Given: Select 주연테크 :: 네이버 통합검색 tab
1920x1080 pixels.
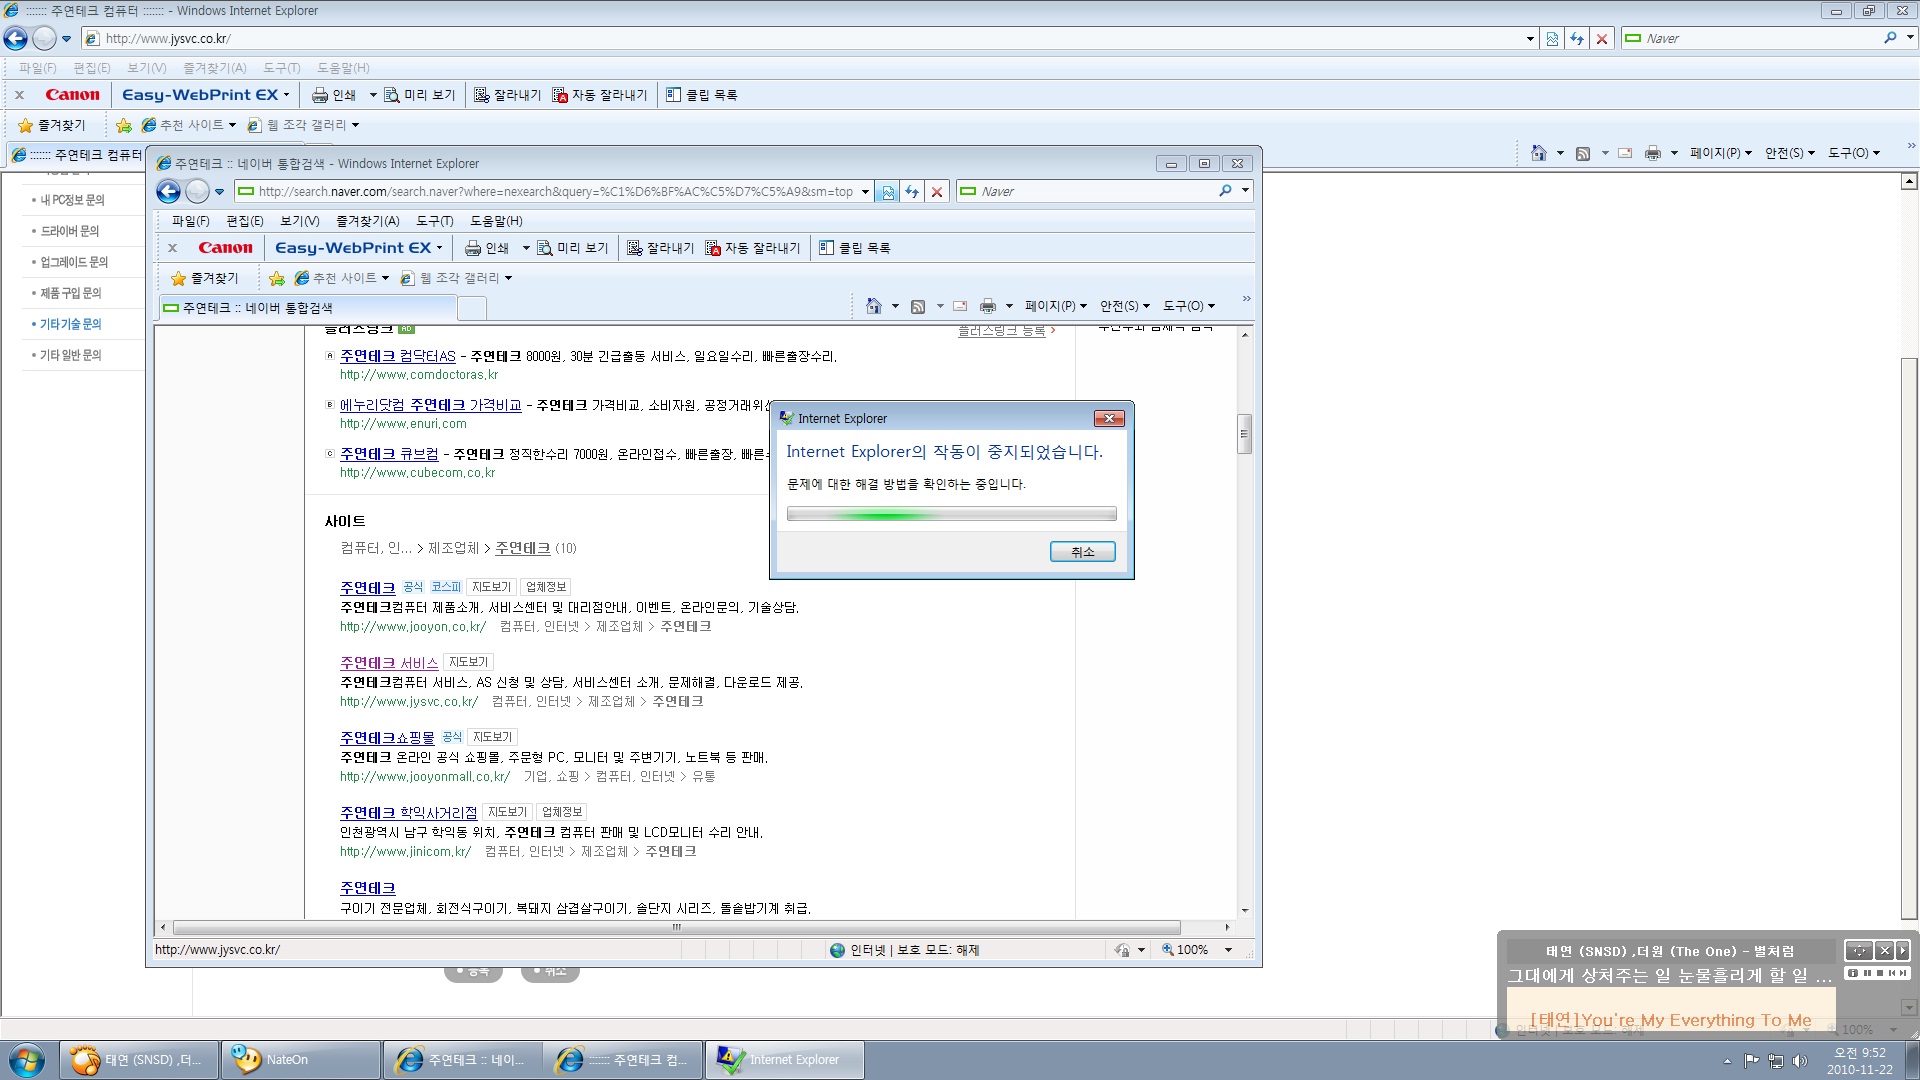Looking at the screenshot, I should coord(308,308).
